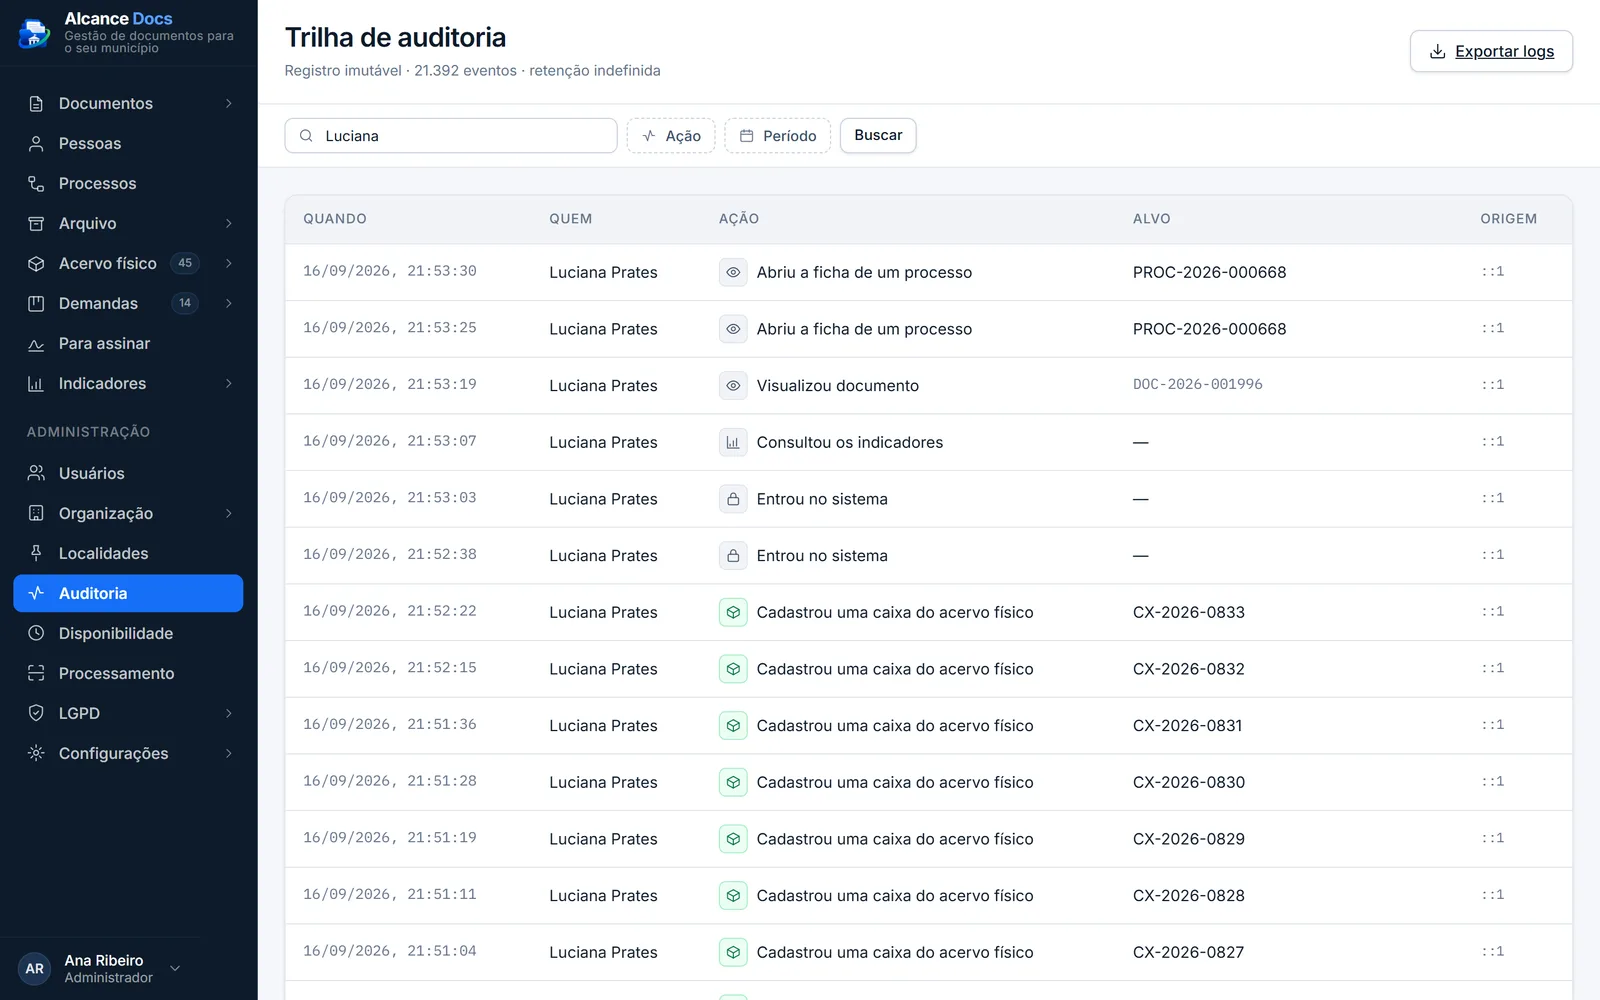Expand the Documentos menu chevron

(229, 104)
